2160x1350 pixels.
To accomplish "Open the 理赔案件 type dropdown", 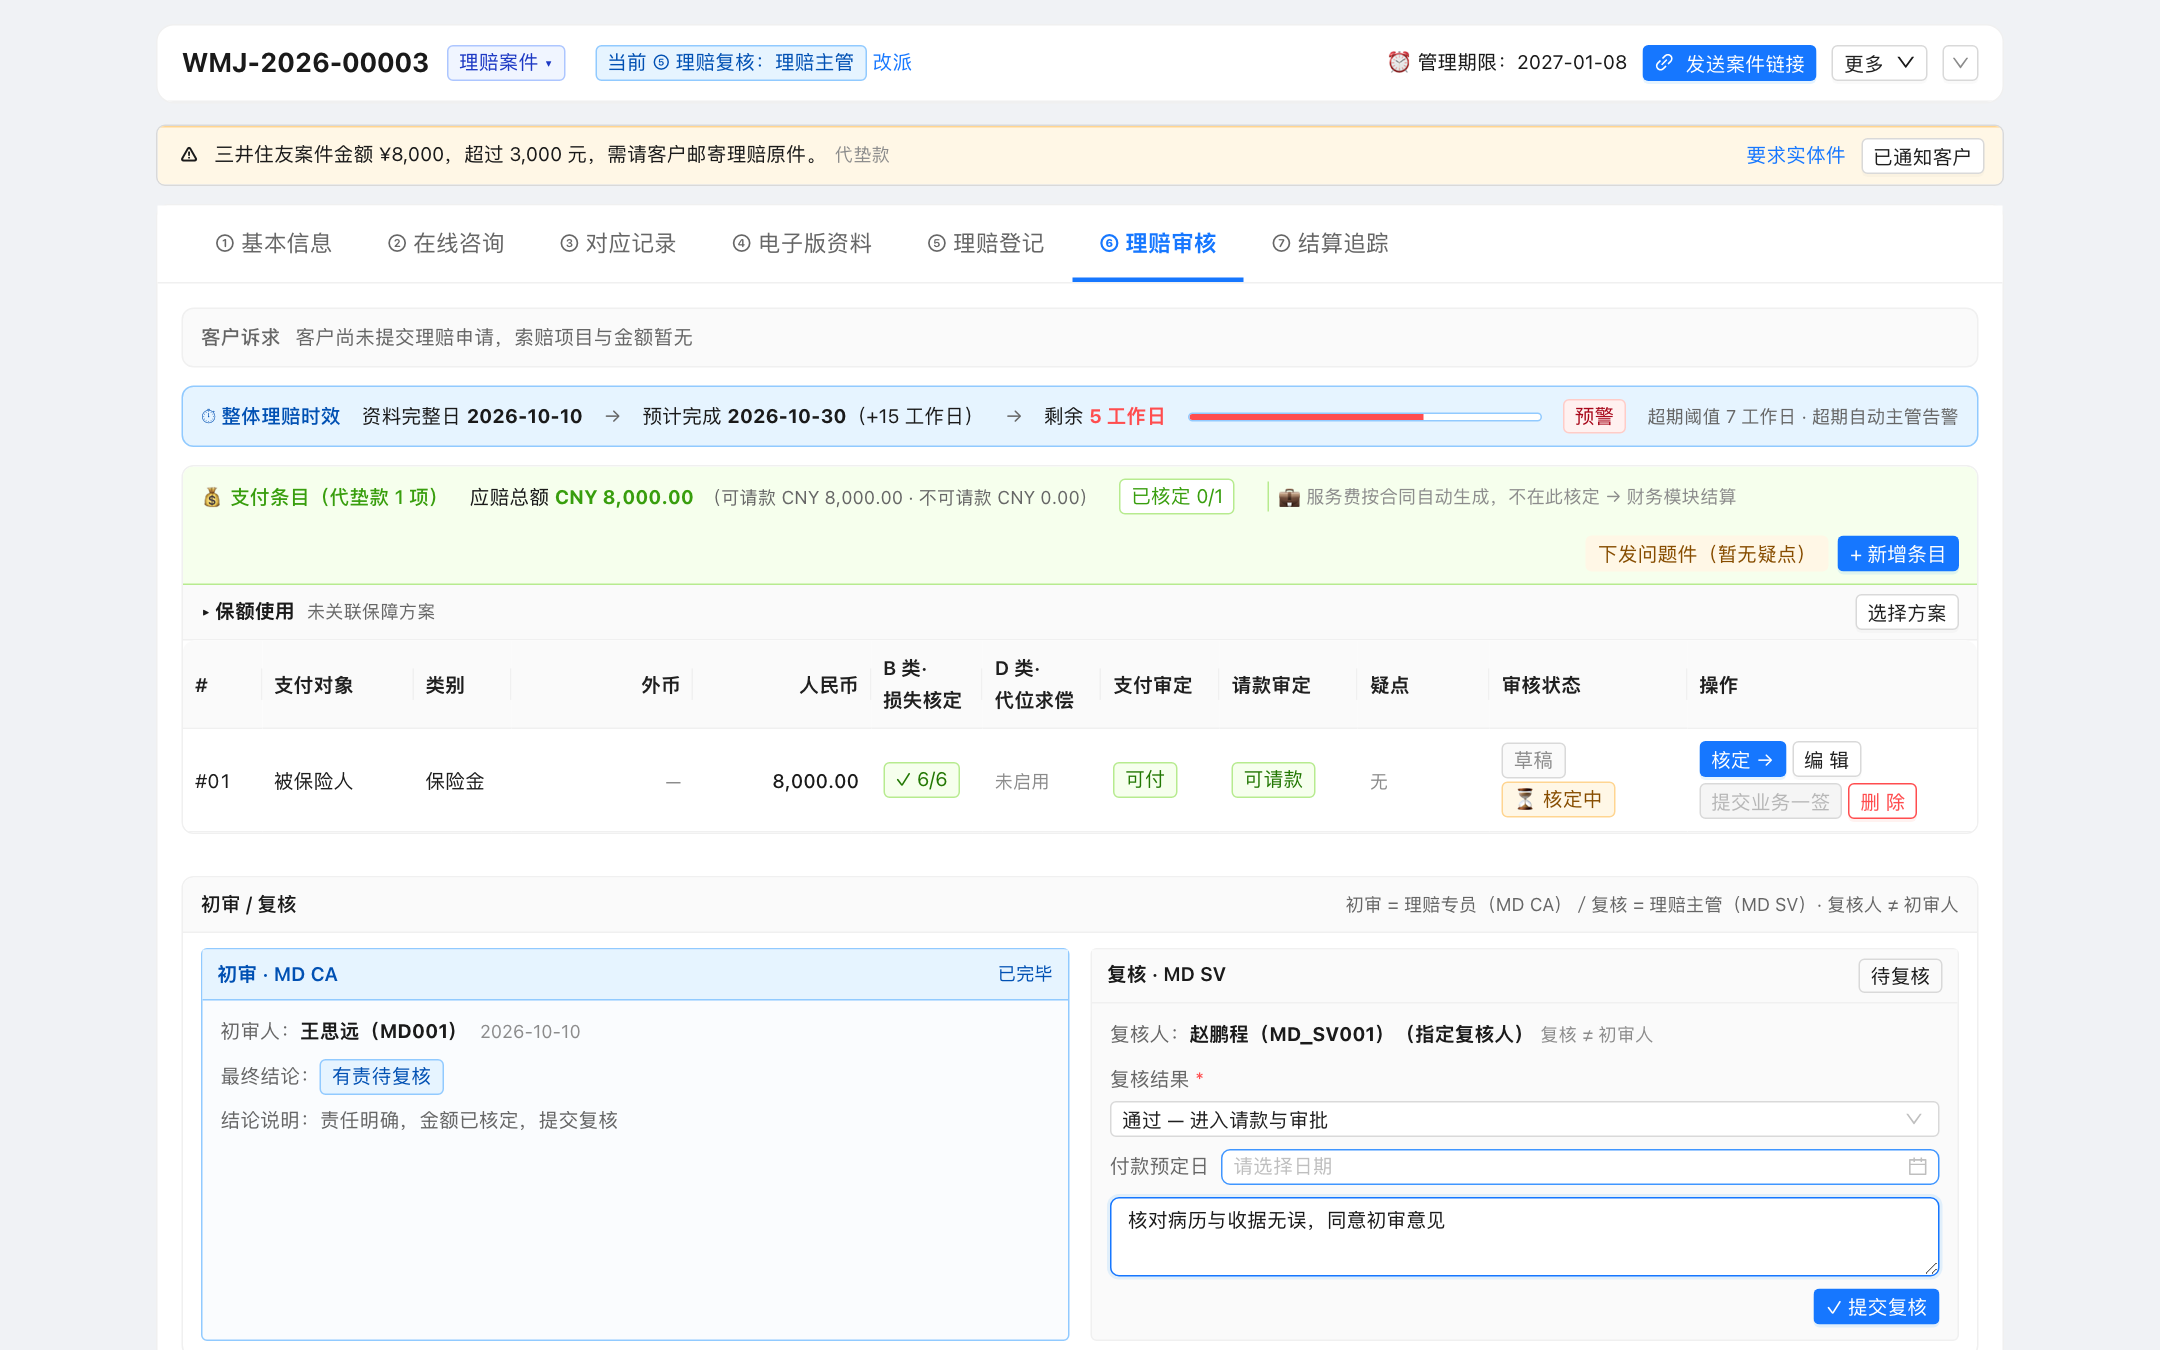I will pos(506,62).
